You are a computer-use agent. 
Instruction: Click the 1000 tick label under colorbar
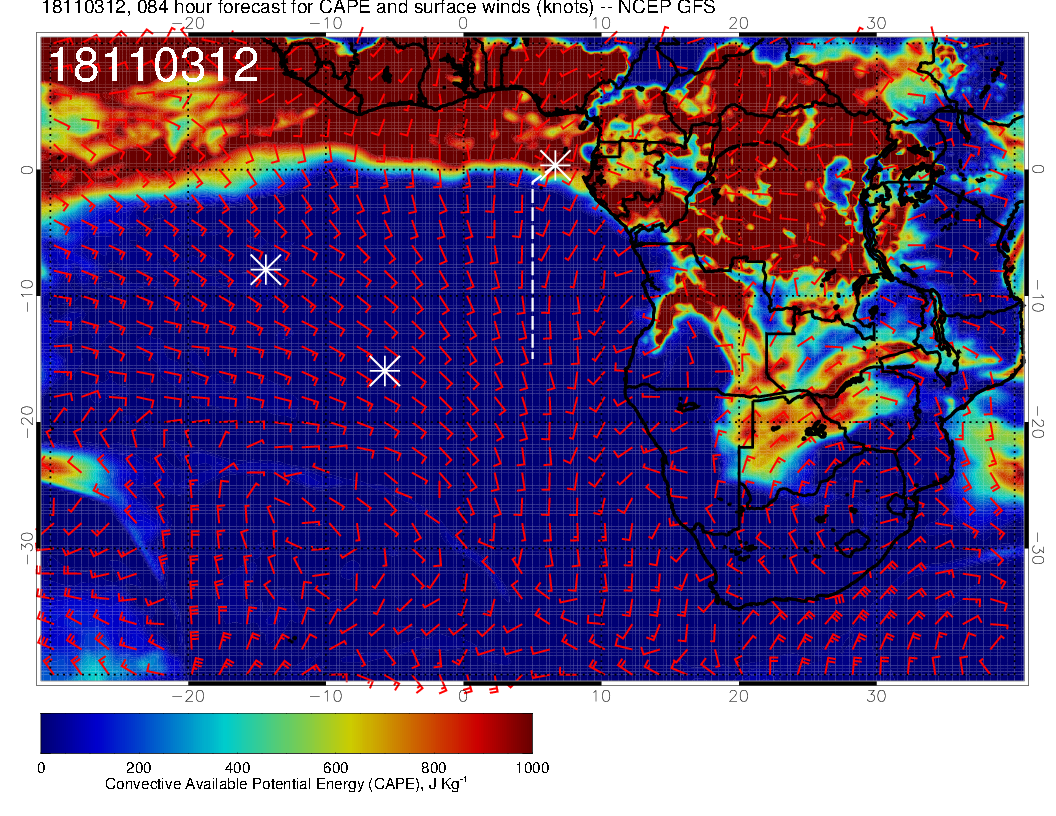(x=531, y=768)
